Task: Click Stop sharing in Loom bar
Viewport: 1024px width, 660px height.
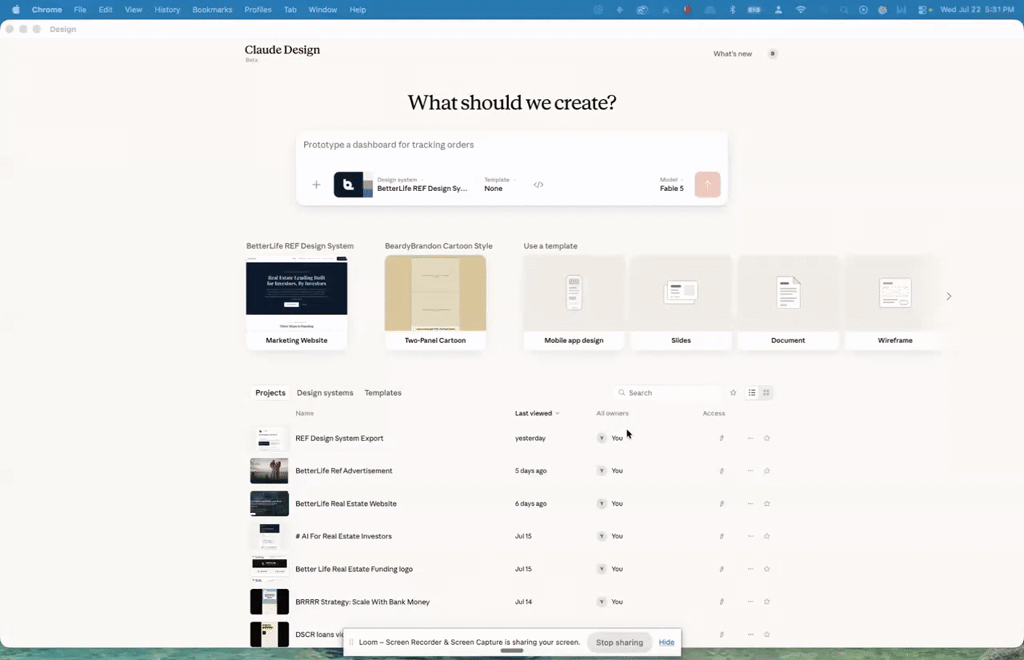Action: tap(619, 642)
